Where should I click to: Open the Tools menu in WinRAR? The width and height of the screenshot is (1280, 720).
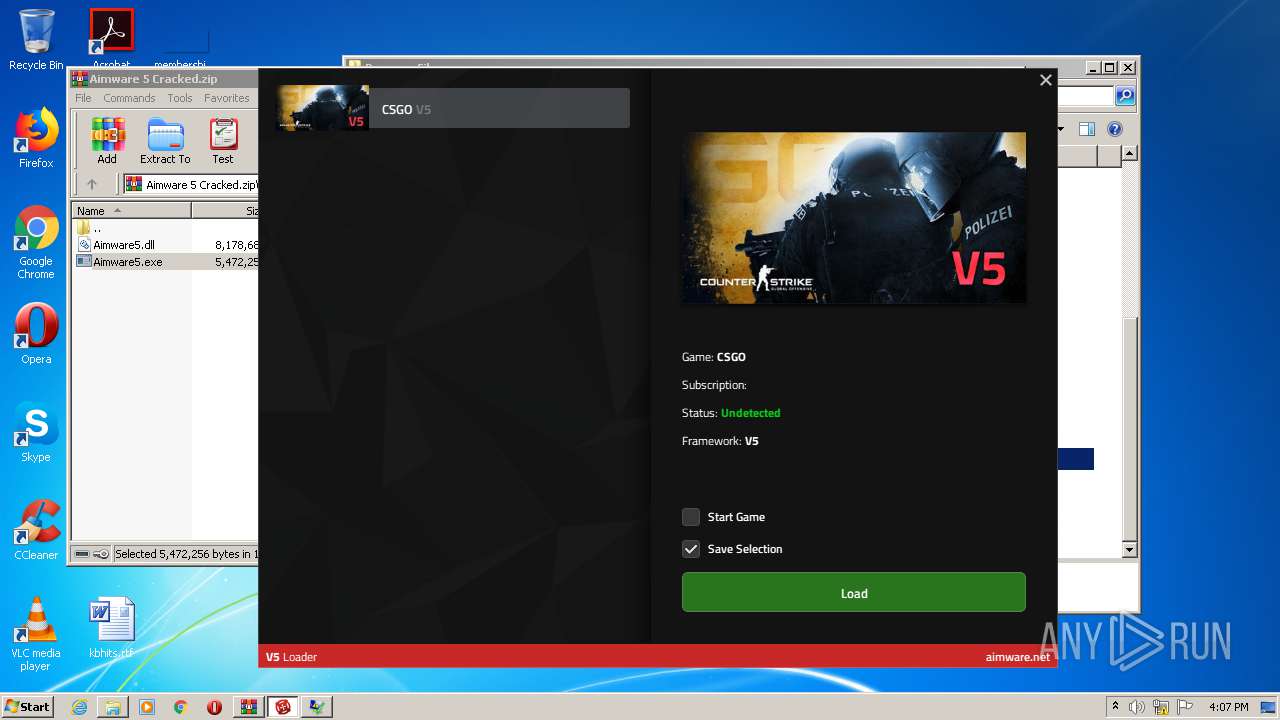[x=180, y=98]
